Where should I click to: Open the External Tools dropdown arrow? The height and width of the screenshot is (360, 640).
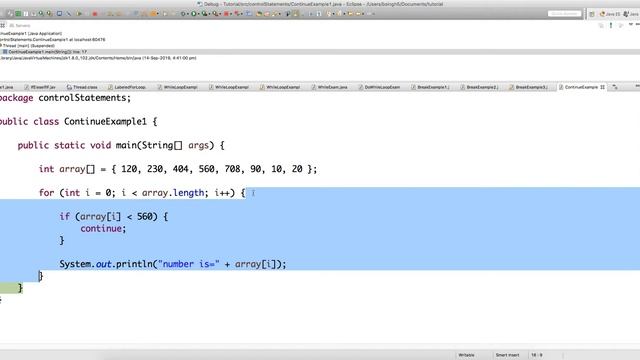[220, 14]
